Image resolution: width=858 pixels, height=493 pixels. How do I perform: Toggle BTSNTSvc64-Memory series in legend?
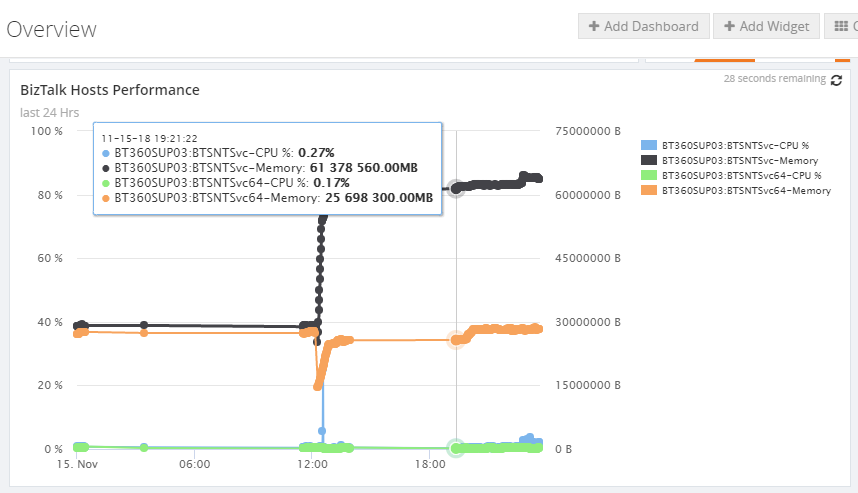pos(746,190)
